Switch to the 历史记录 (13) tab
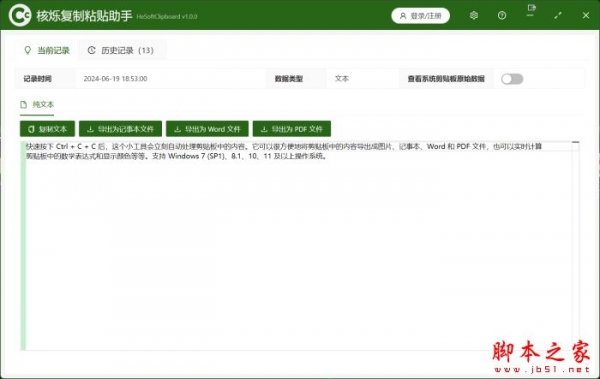Screen dimensions: 600x379 [122, 50]
